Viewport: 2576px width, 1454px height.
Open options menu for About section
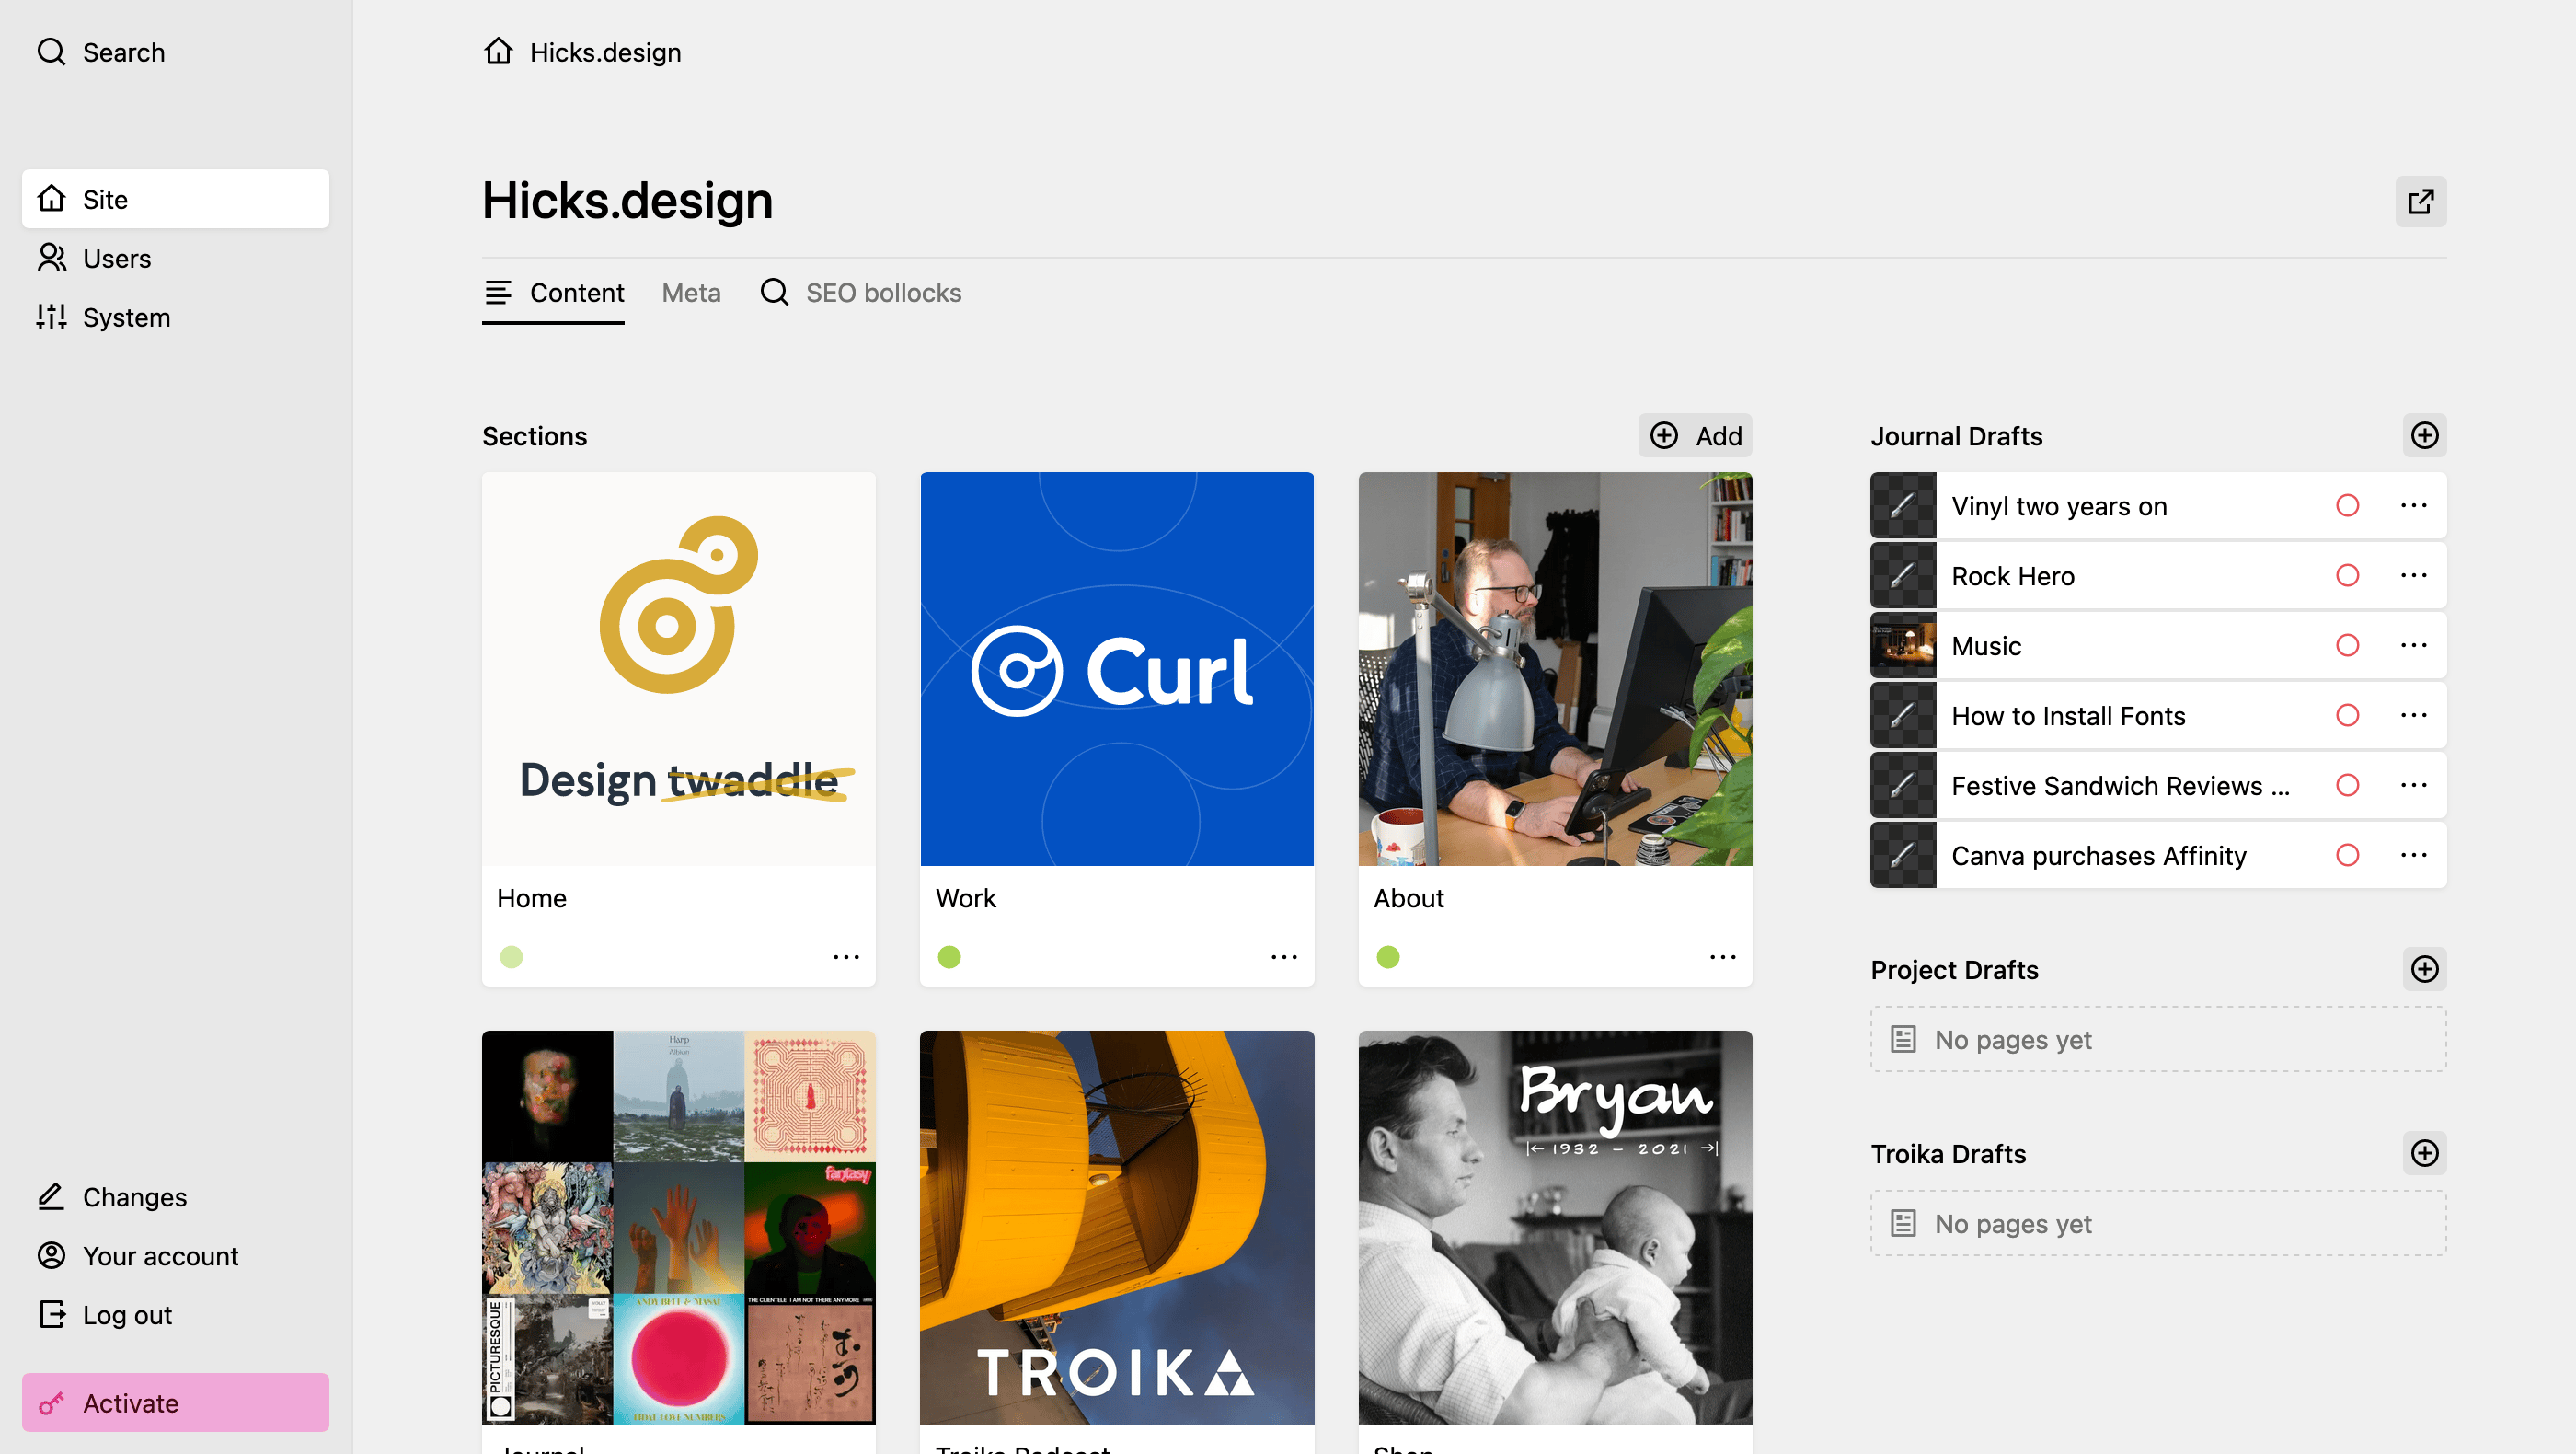1722,957
